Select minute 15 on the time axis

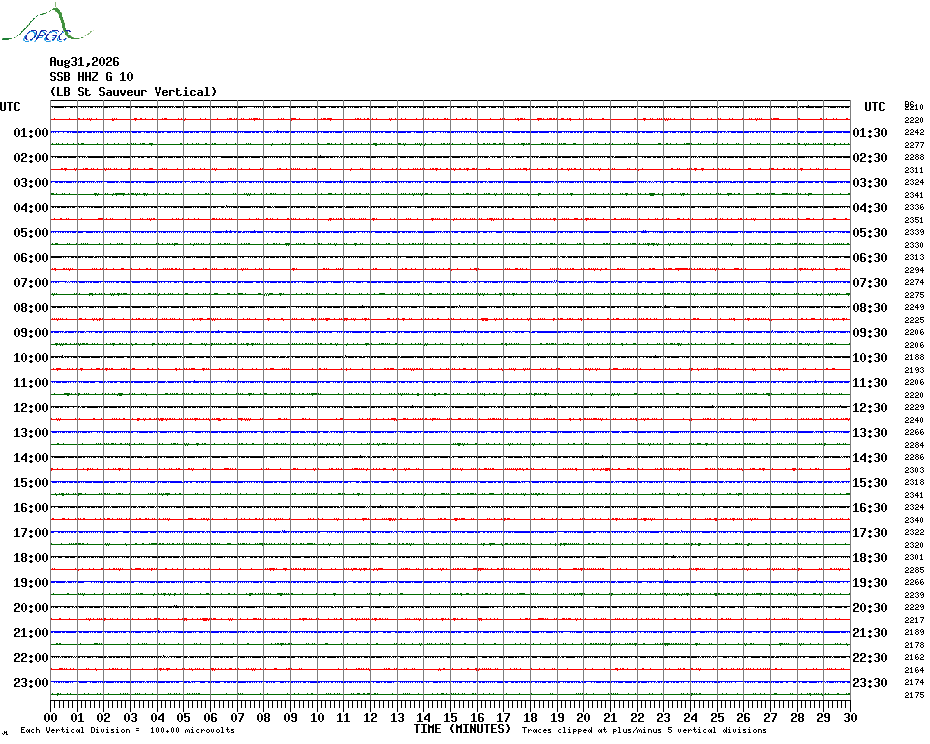[x=450, y=718]
